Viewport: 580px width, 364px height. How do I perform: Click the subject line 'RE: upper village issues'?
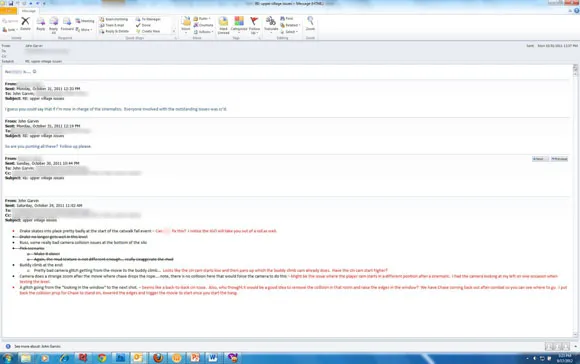pyautogui.click(x=44, y=61)
